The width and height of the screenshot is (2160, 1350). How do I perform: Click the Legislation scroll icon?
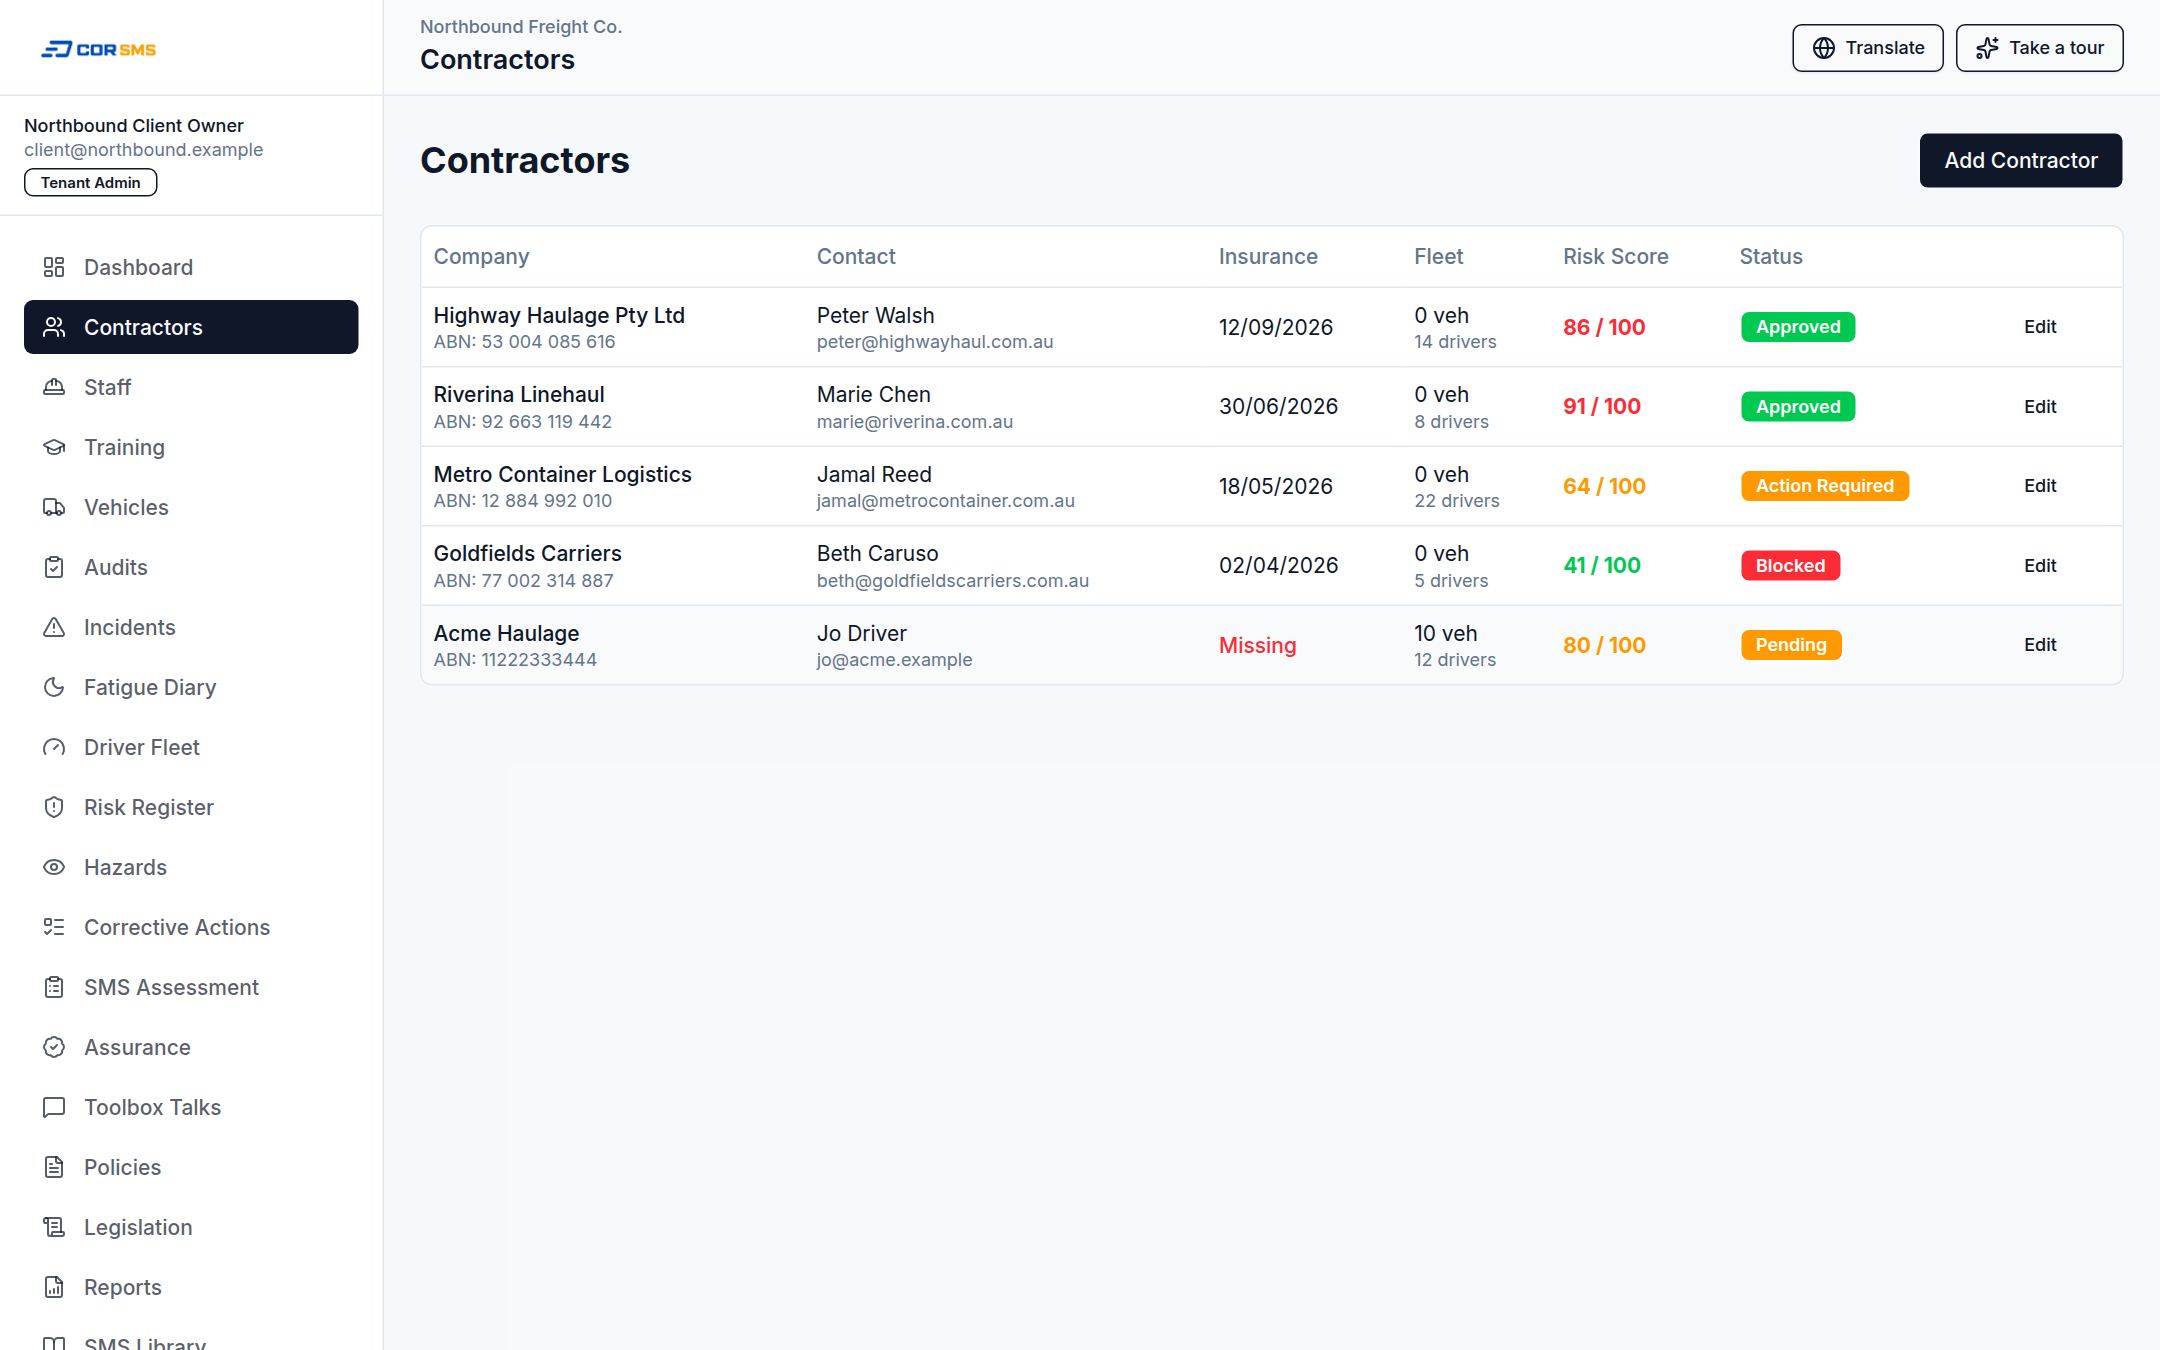tap(54, 1227)
